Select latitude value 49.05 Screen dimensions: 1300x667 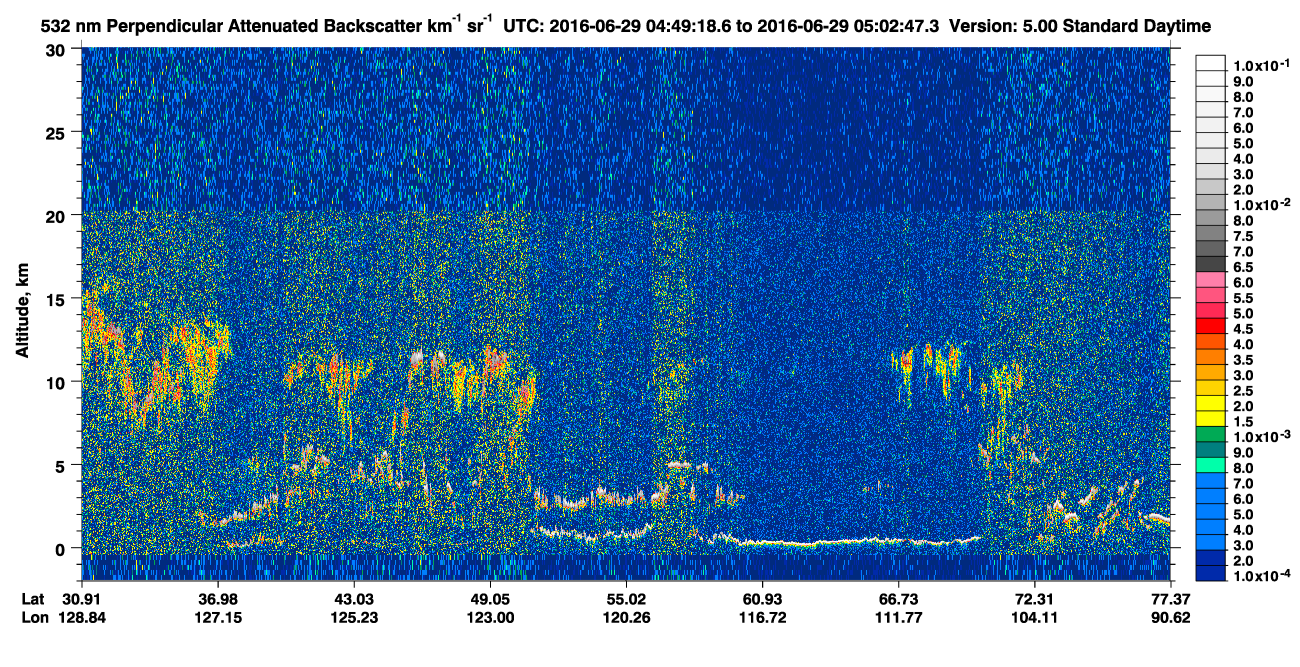tap(490, 599)
